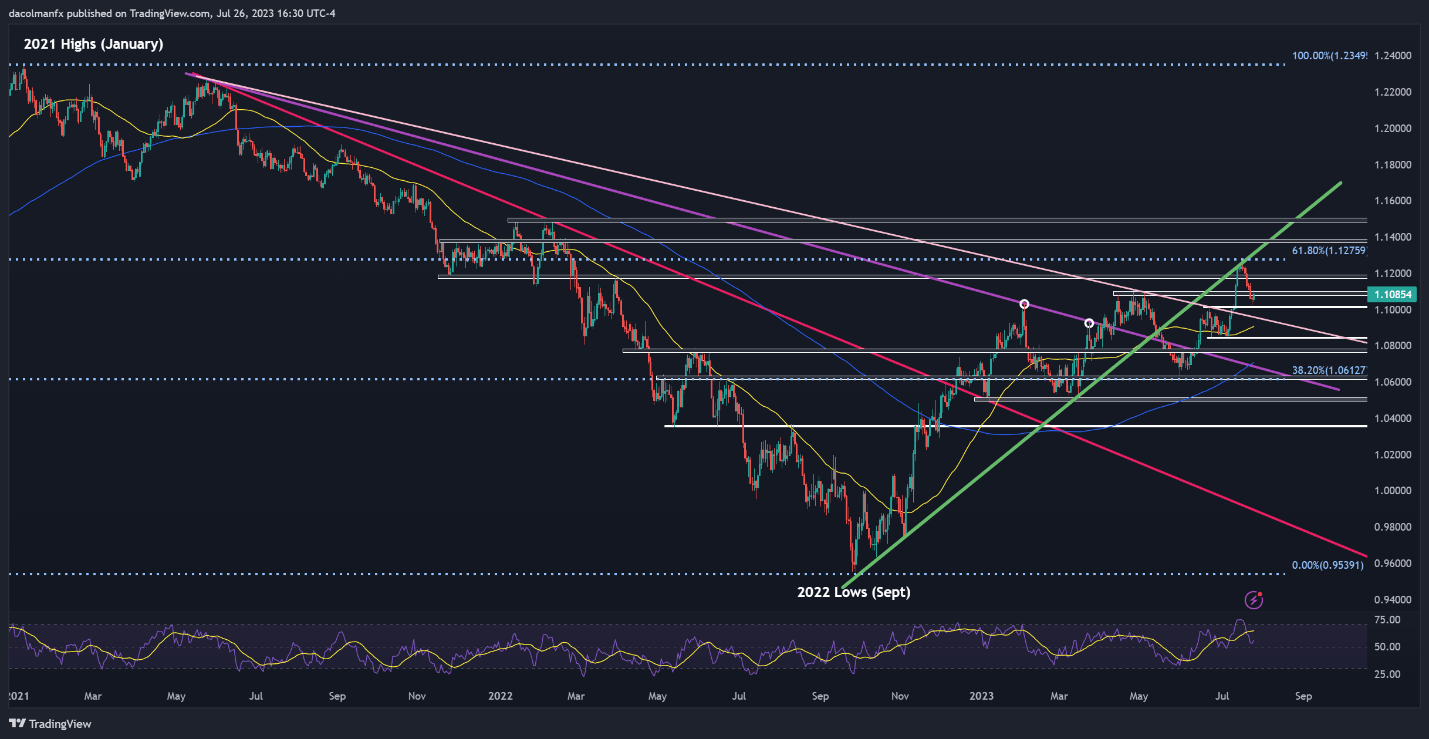Click the 0.94000 price axis label

(1395, 600)
